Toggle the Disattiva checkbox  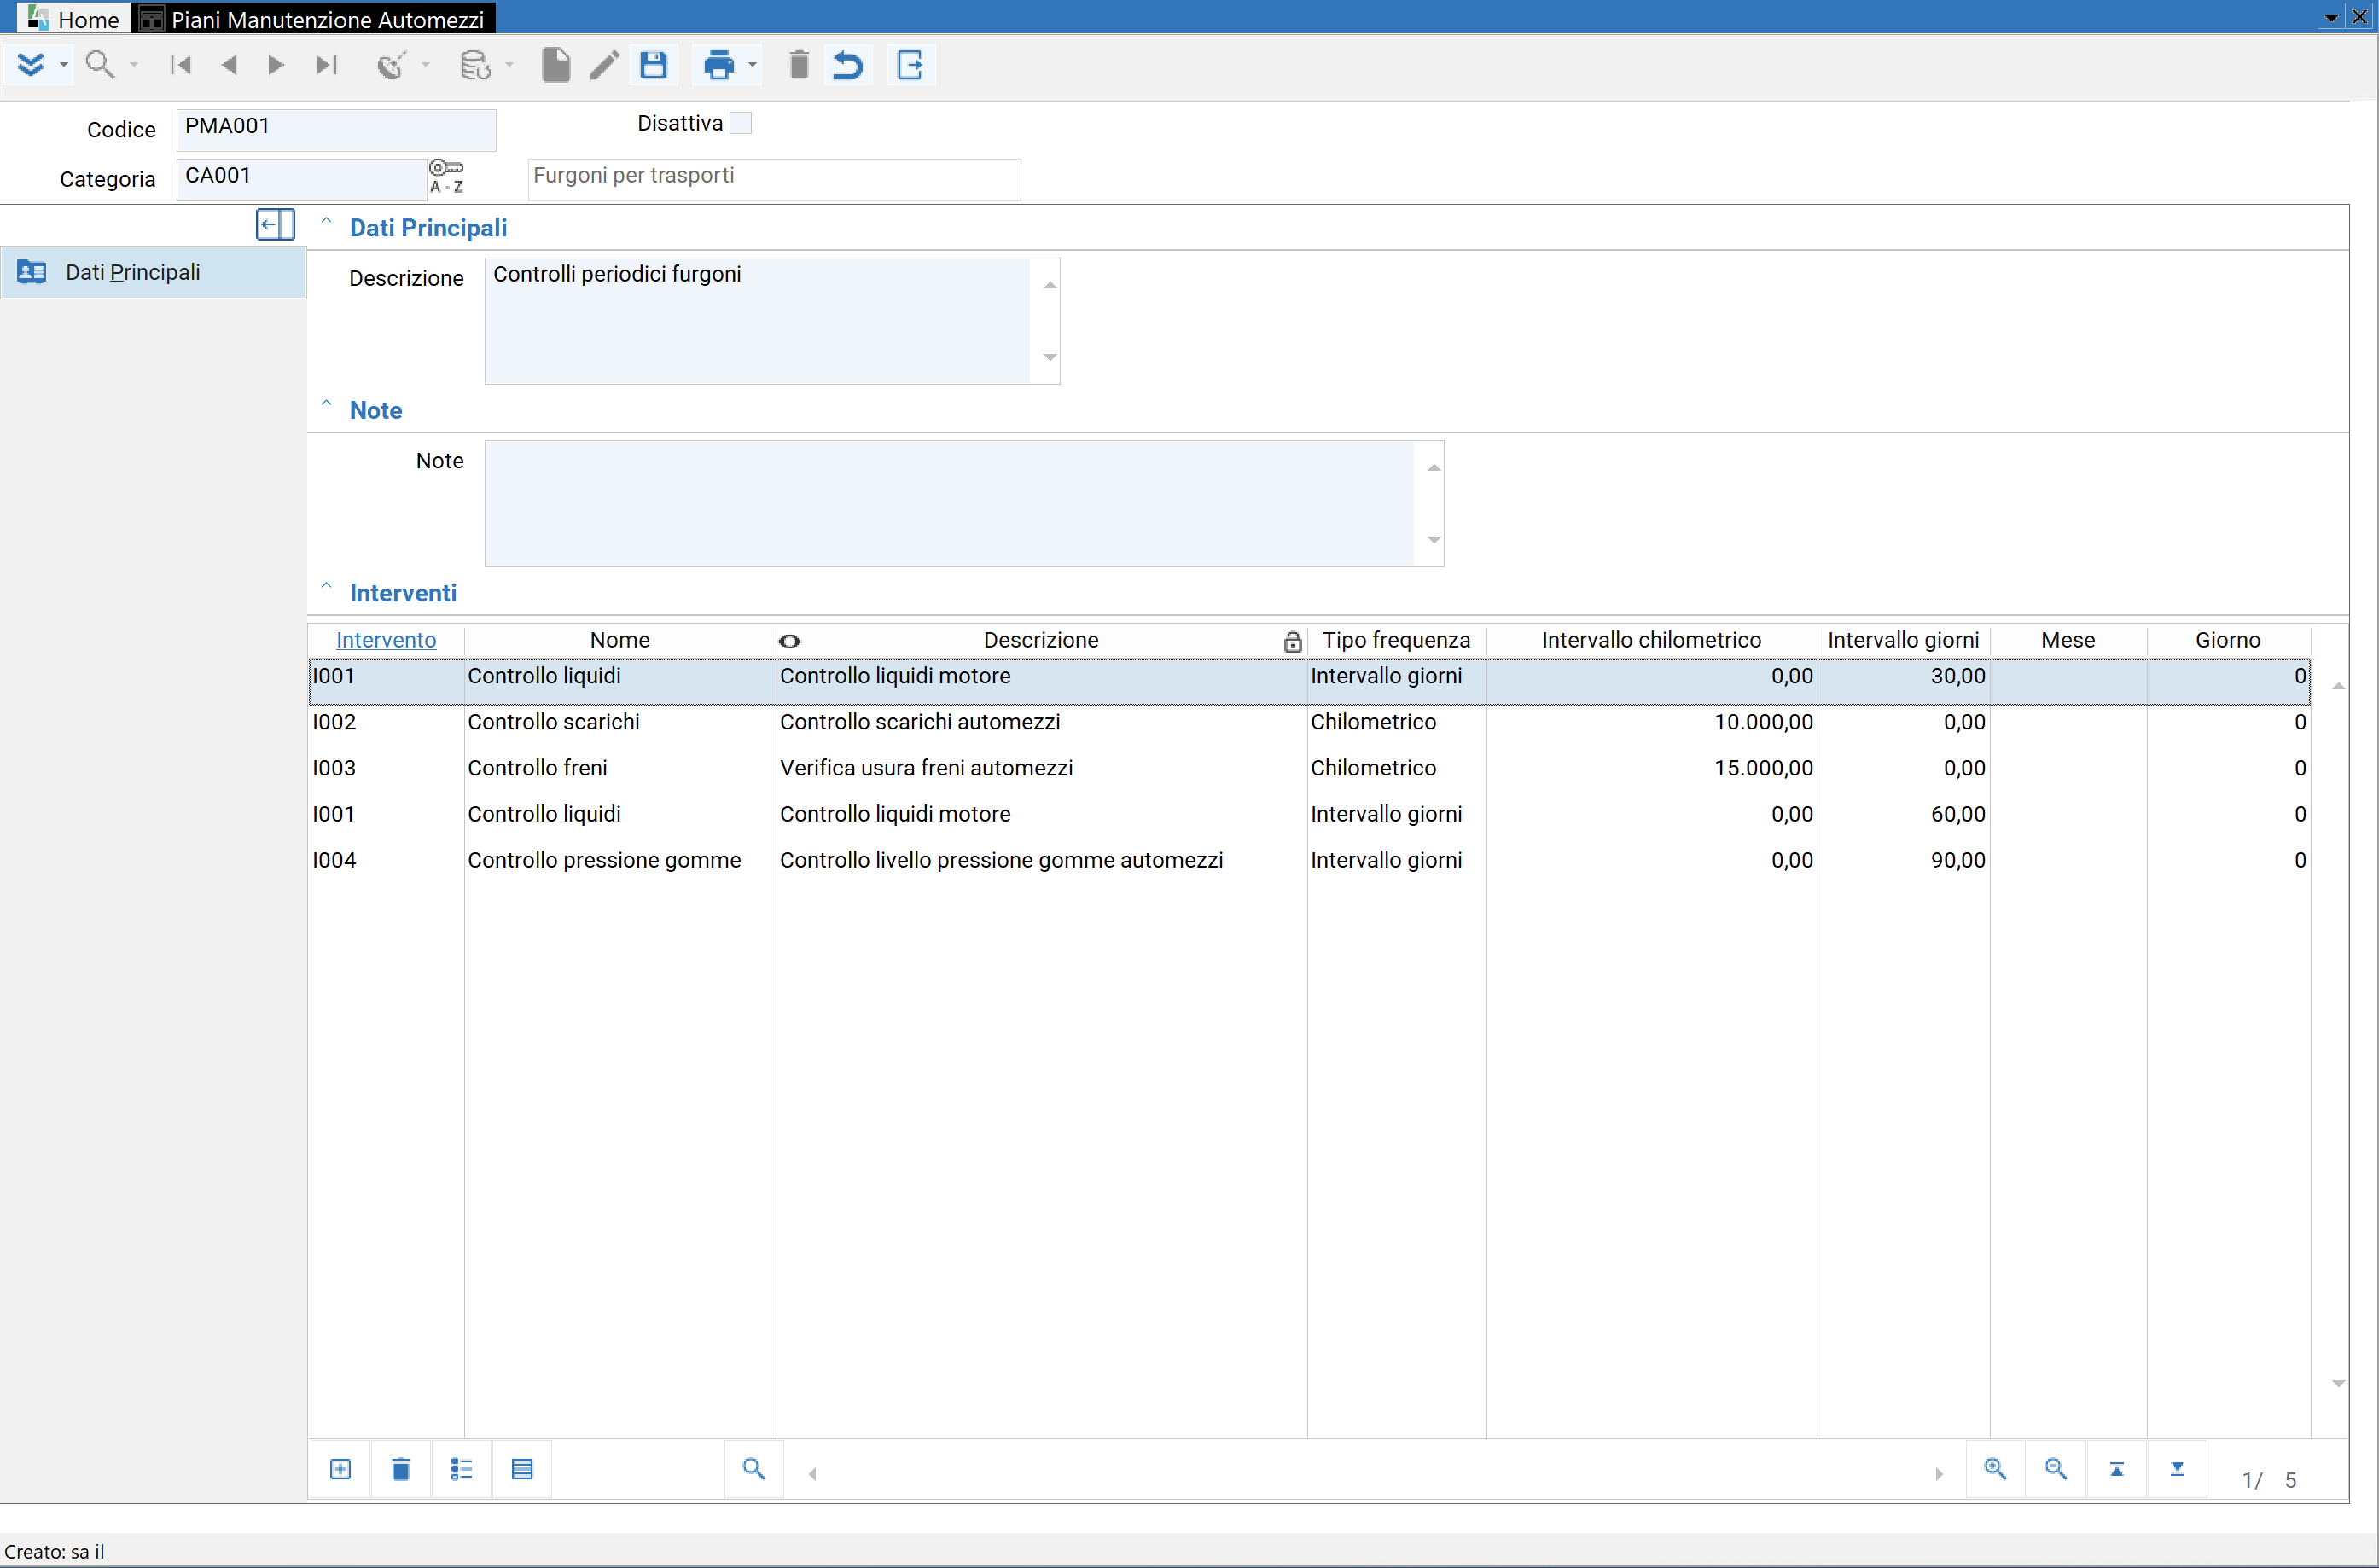point(741,123)
